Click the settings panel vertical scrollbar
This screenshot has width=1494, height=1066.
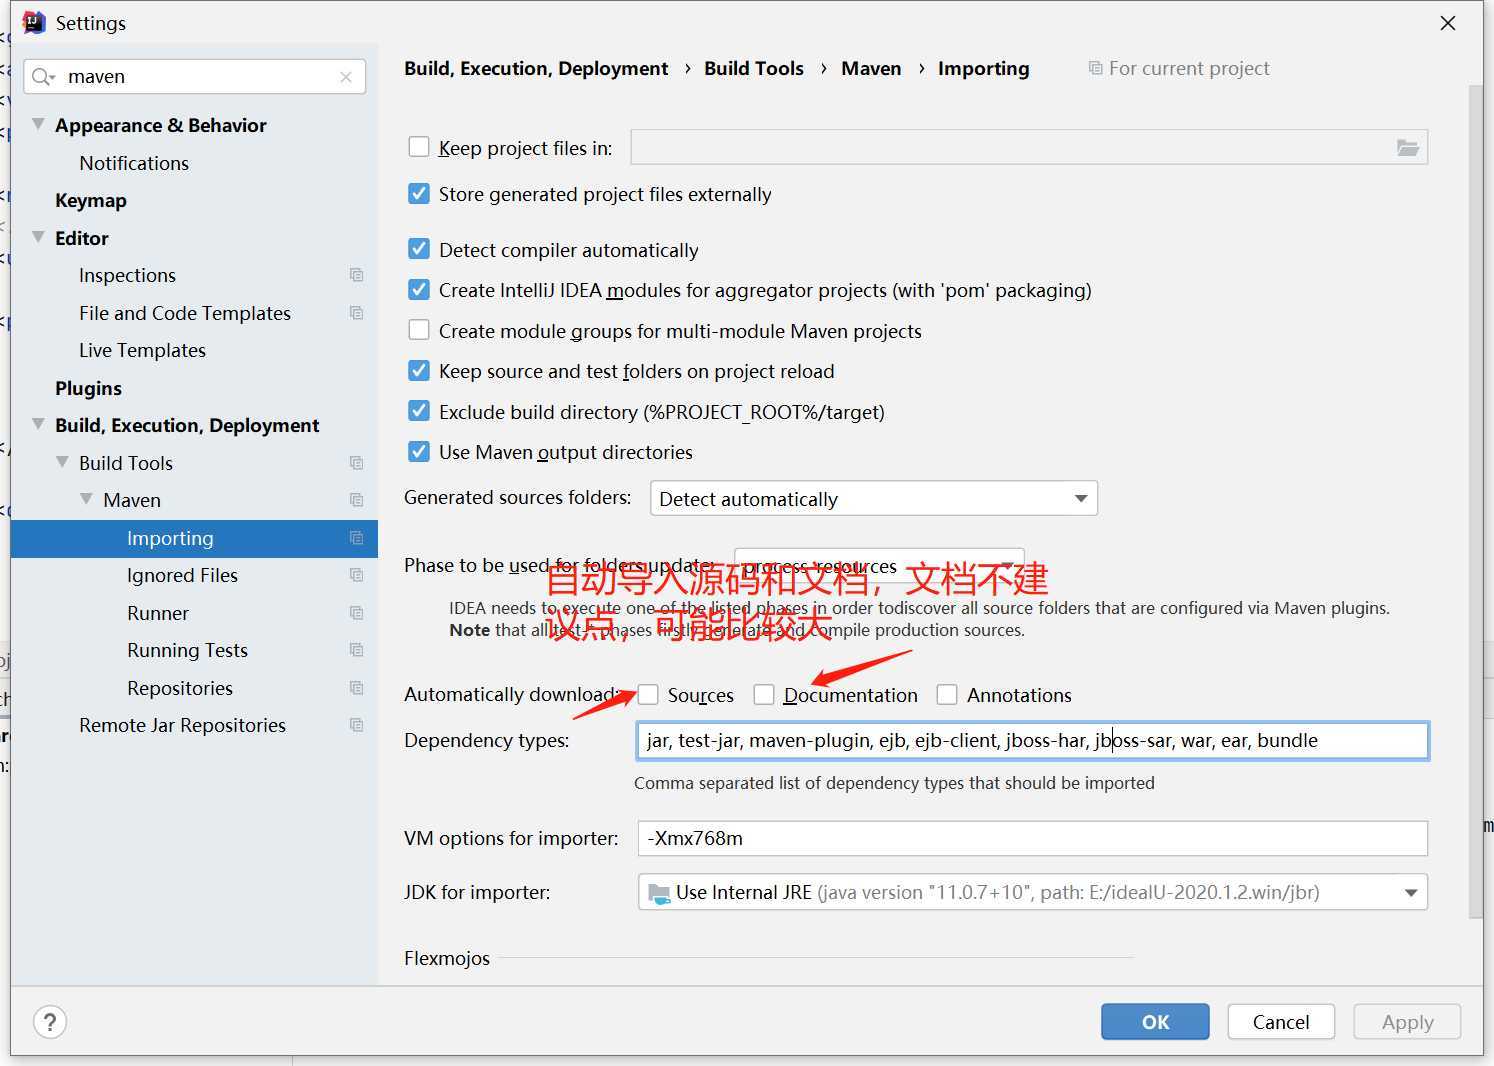[1475, 500]
